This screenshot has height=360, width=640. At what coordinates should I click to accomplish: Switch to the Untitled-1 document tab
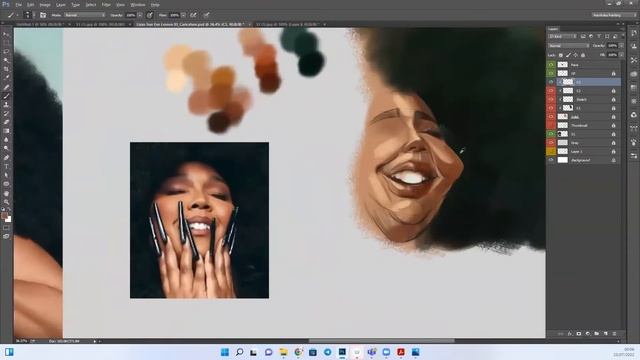(40, 24)
